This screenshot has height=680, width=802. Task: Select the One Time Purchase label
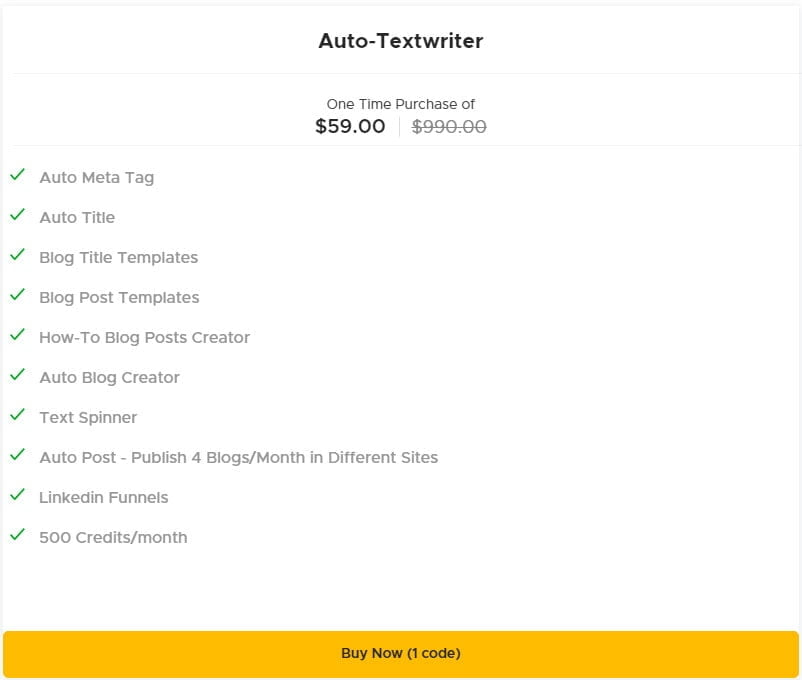click(401, 103)
